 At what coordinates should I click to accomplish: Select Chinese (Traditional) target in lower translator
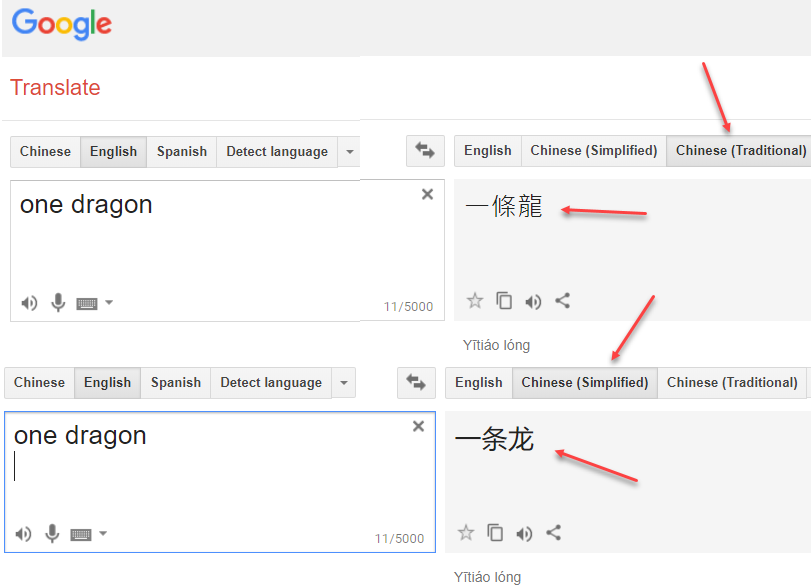[x=732, y=382]
